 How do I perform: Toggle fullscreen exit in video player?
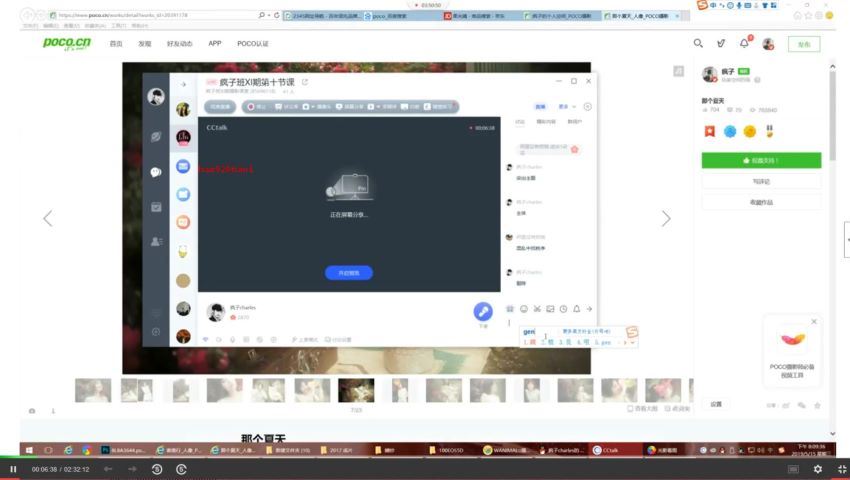pos(842,469)
